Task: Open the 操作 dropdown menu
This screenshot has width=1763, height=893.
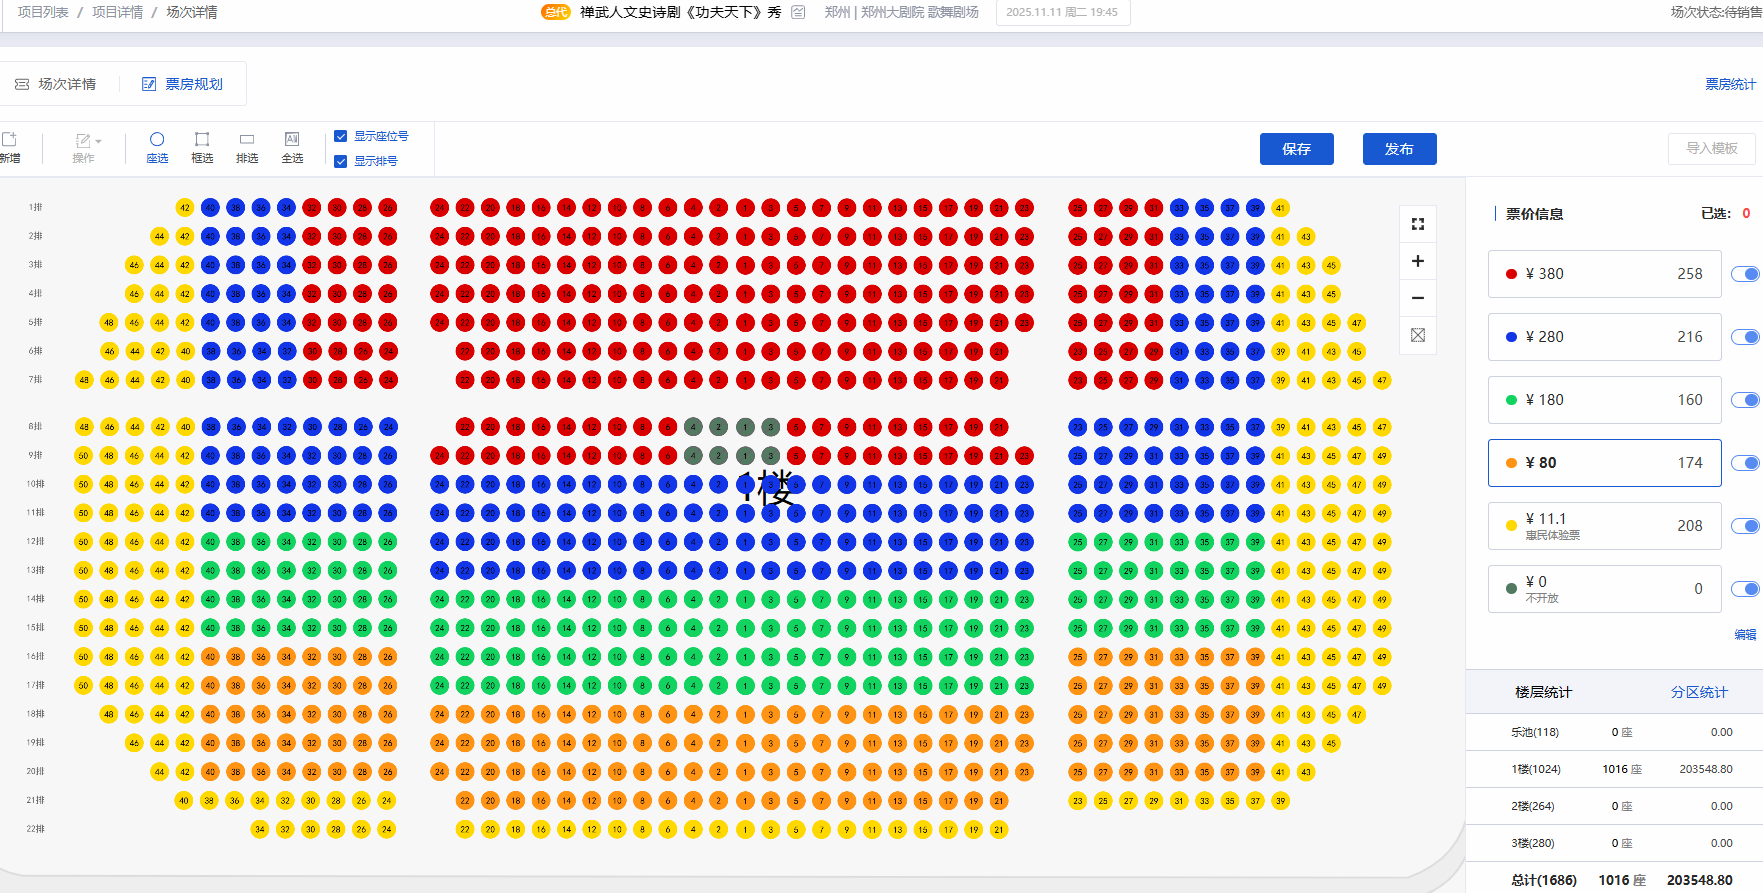Action: [86, 147]
